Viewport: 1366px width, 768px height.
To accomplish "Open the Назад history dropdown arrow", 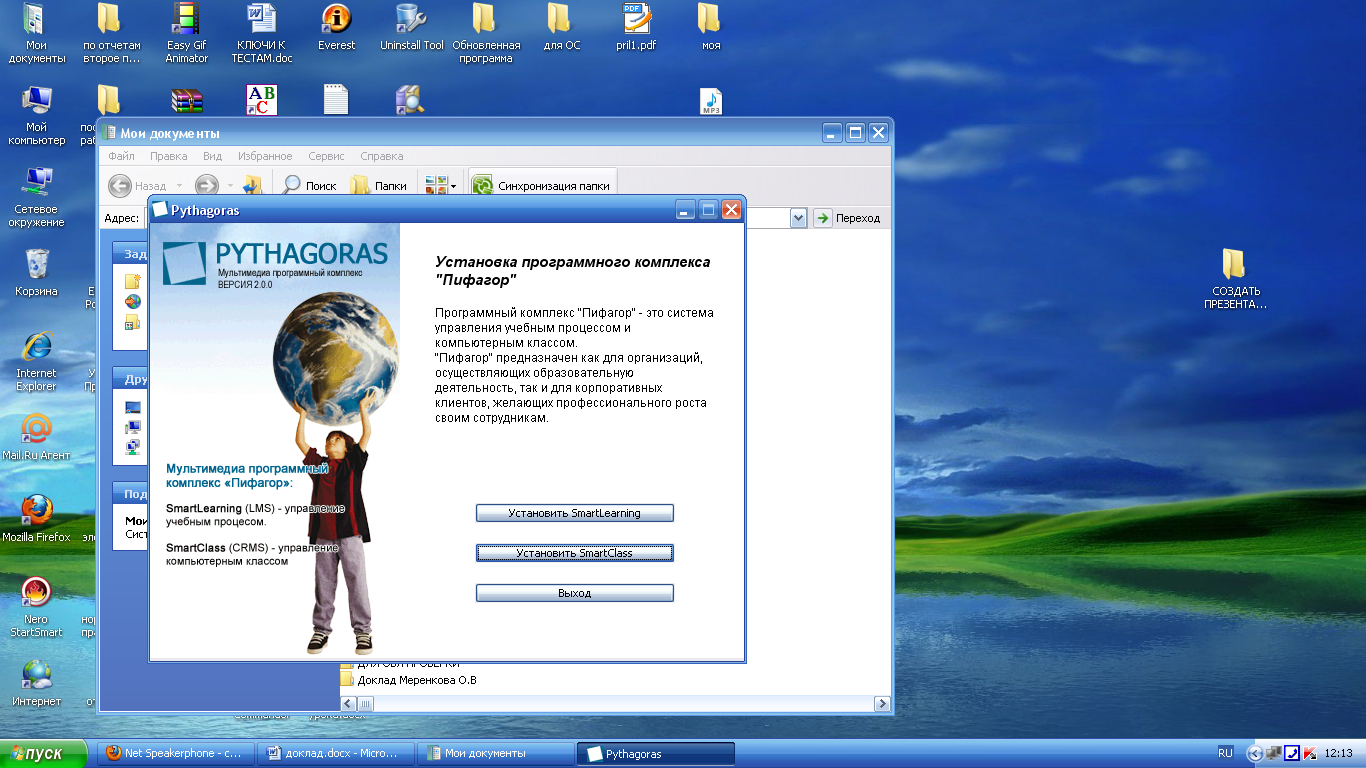I will [179, 186].
